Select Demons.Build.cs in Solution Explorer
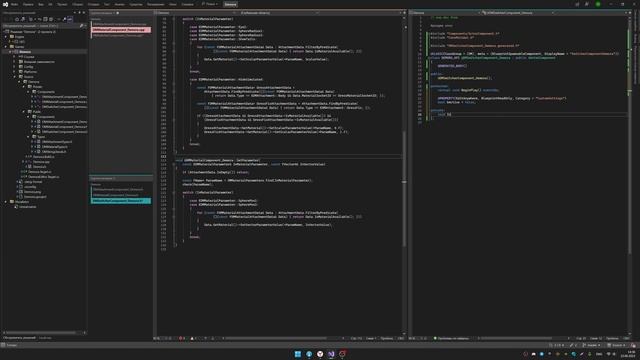 43,157
